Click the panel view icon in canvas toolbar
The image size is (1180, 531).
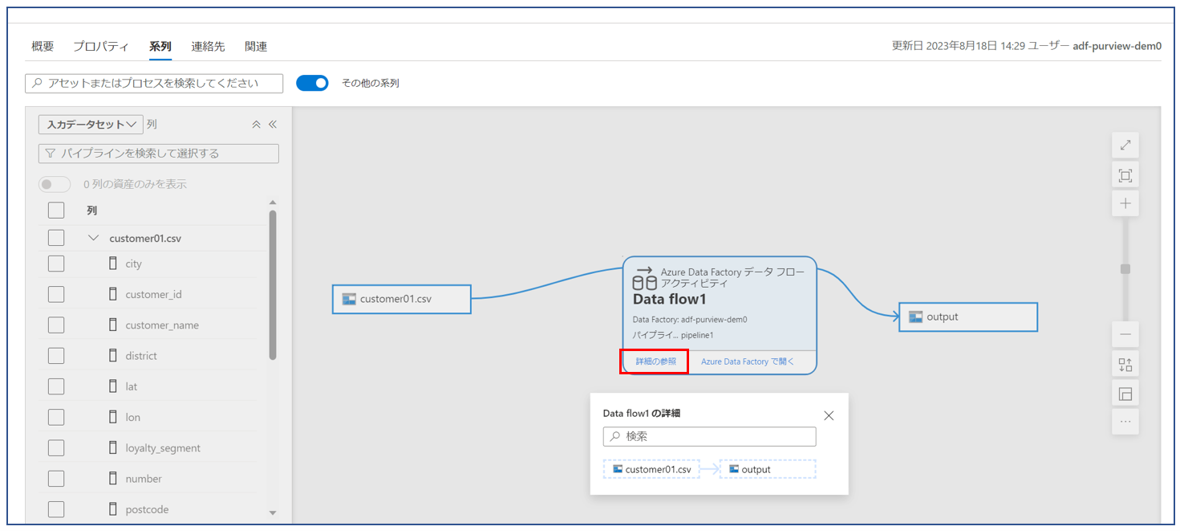(x=1125, y=394)
